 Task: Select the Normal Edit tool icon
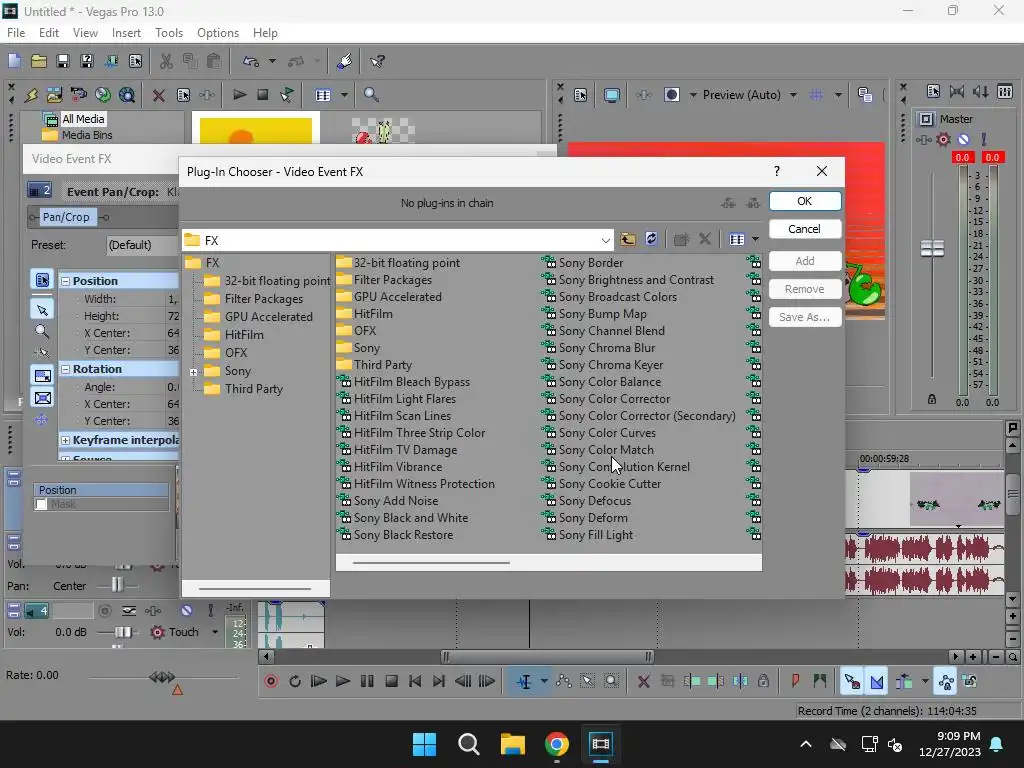[x=524, y=681]
